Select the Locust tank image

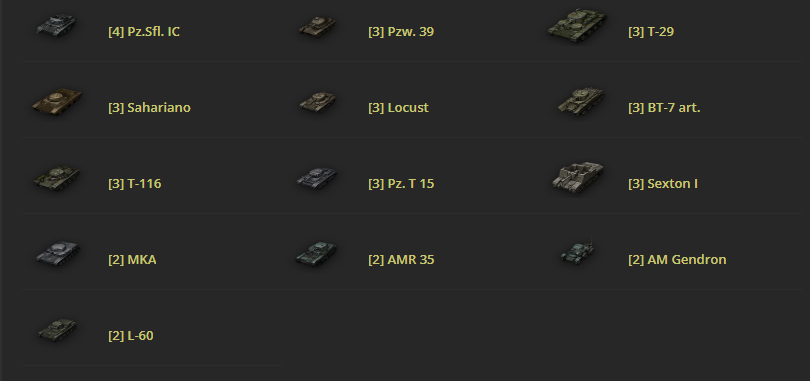pyautogui.click(x=318, y=102)
